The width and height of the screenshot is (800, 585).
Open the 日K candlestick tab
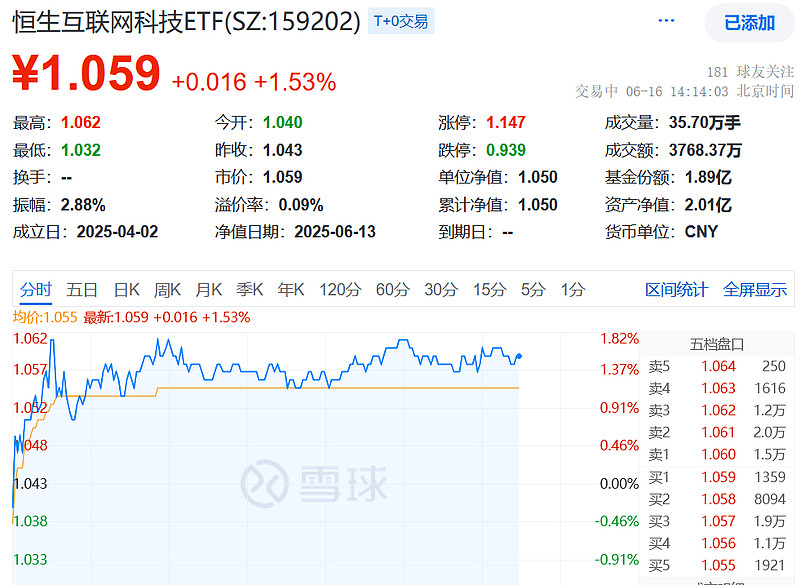tap(126, 290)
